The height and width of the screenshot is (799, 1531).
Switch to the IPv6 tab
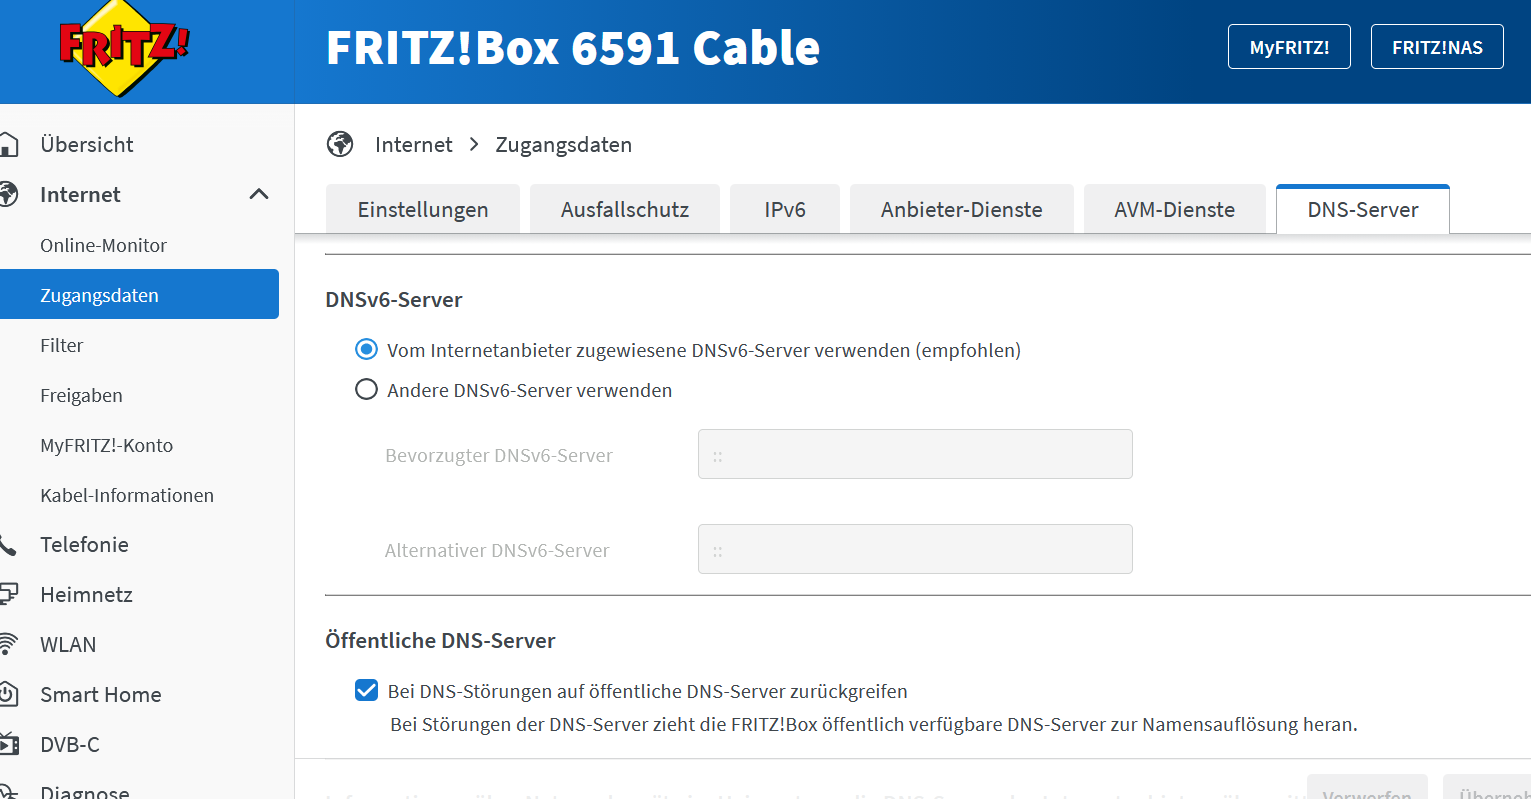click(785, 210)
